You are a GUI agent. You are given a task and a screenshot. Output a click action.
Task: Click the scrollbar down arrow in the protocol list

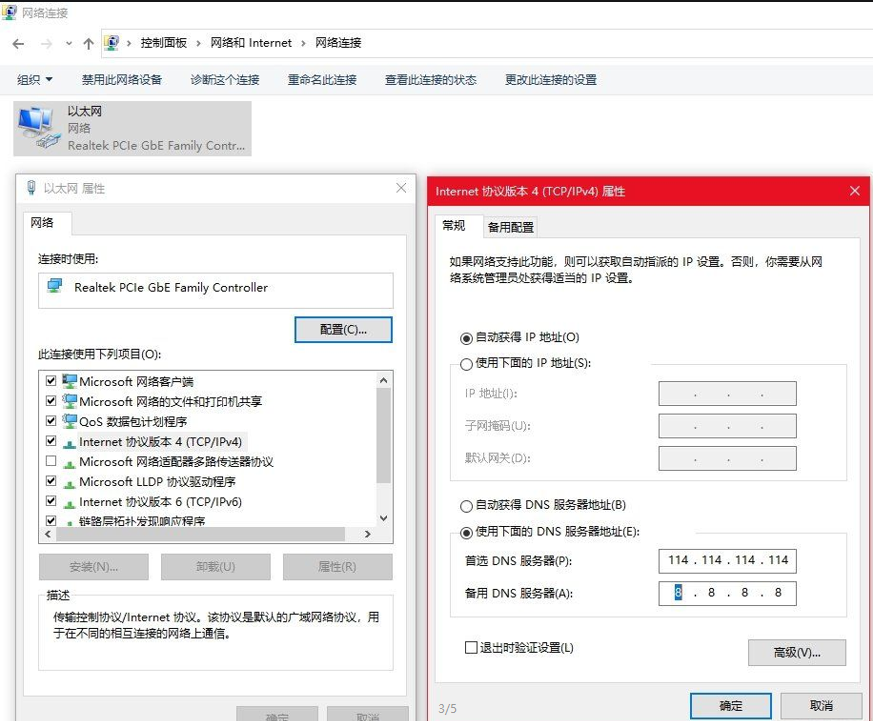tap(383, 519)
